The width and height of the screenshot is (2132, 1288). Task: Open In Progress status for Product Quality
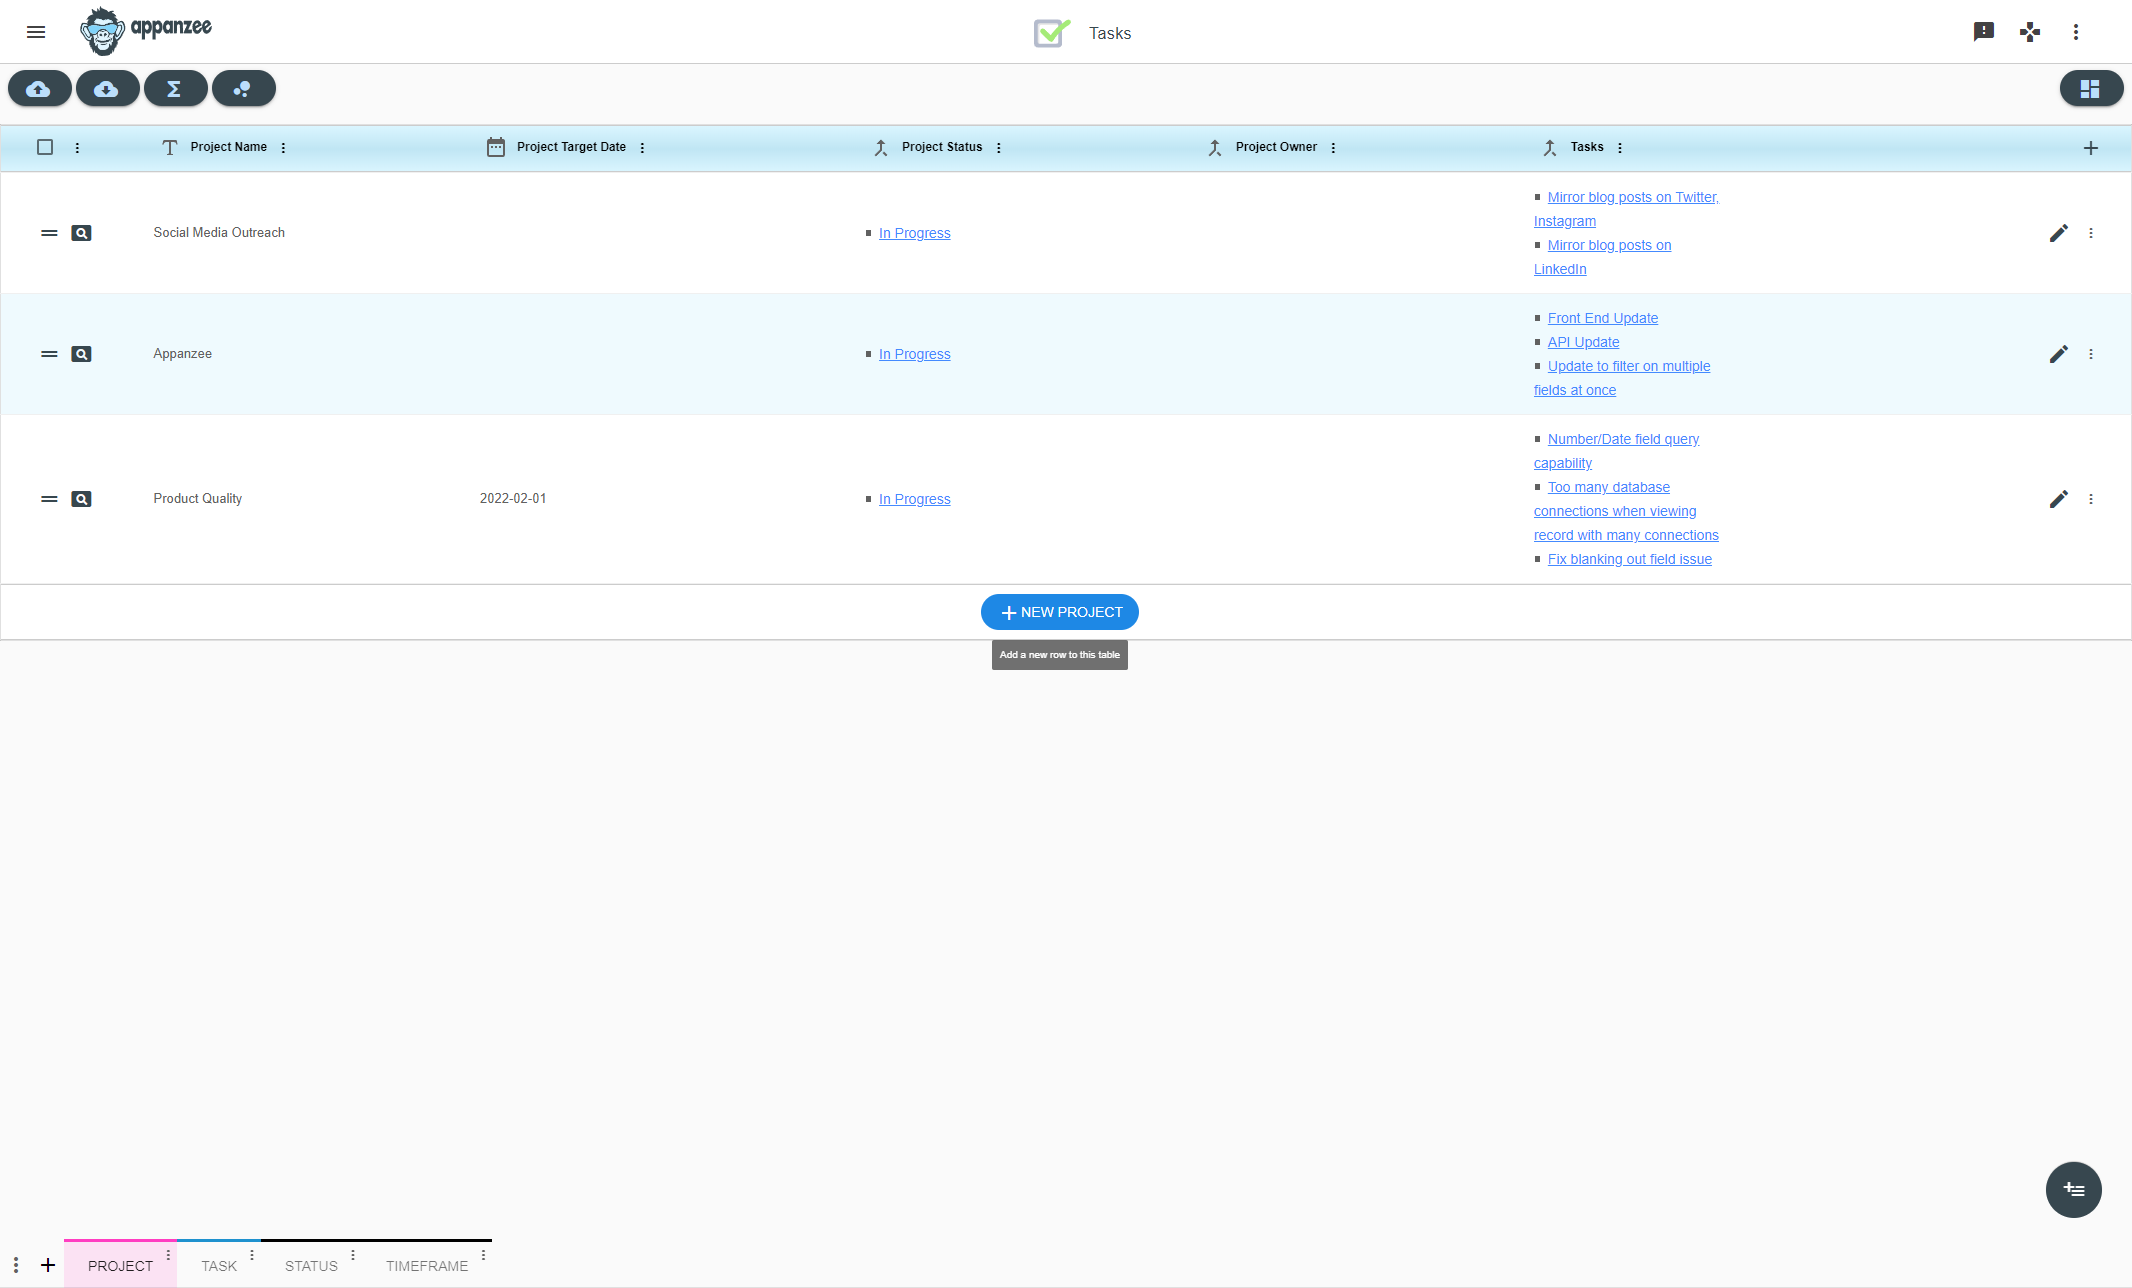tap(915, 499)
